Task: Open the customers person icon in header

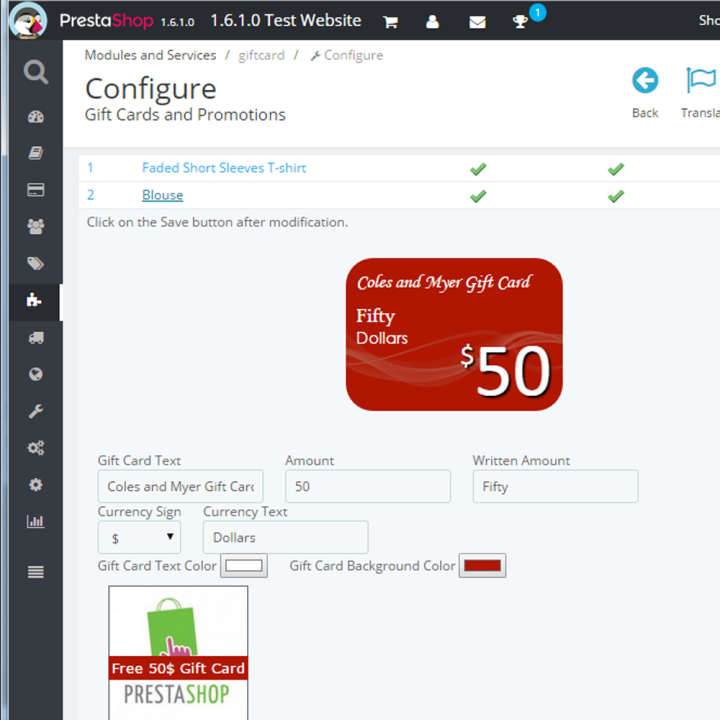Action: [x=432, y=22]
